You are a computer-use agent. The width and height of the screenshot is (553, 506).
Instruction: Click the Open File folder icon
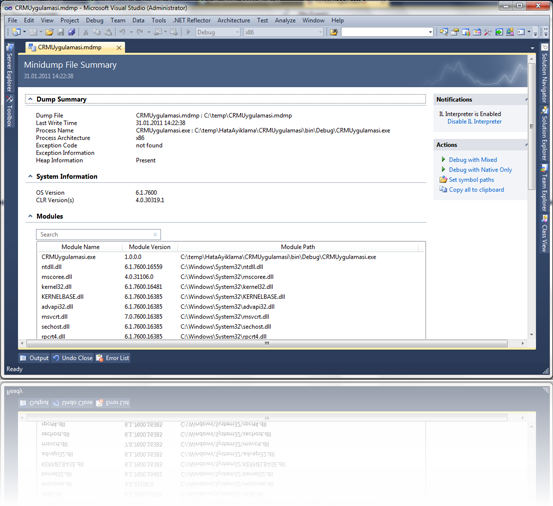coord(49,32)
